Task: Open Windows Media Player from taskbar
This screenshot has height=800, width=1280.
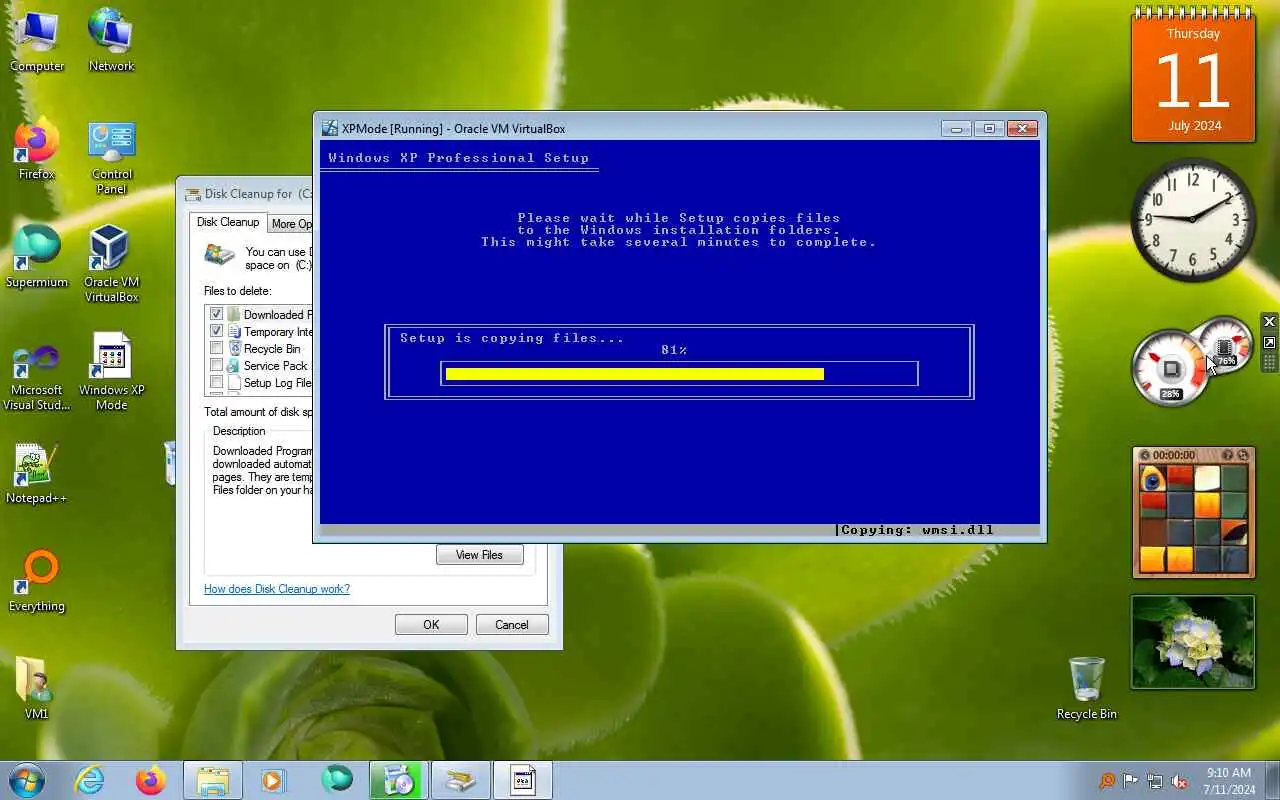Action: point(273,780)
